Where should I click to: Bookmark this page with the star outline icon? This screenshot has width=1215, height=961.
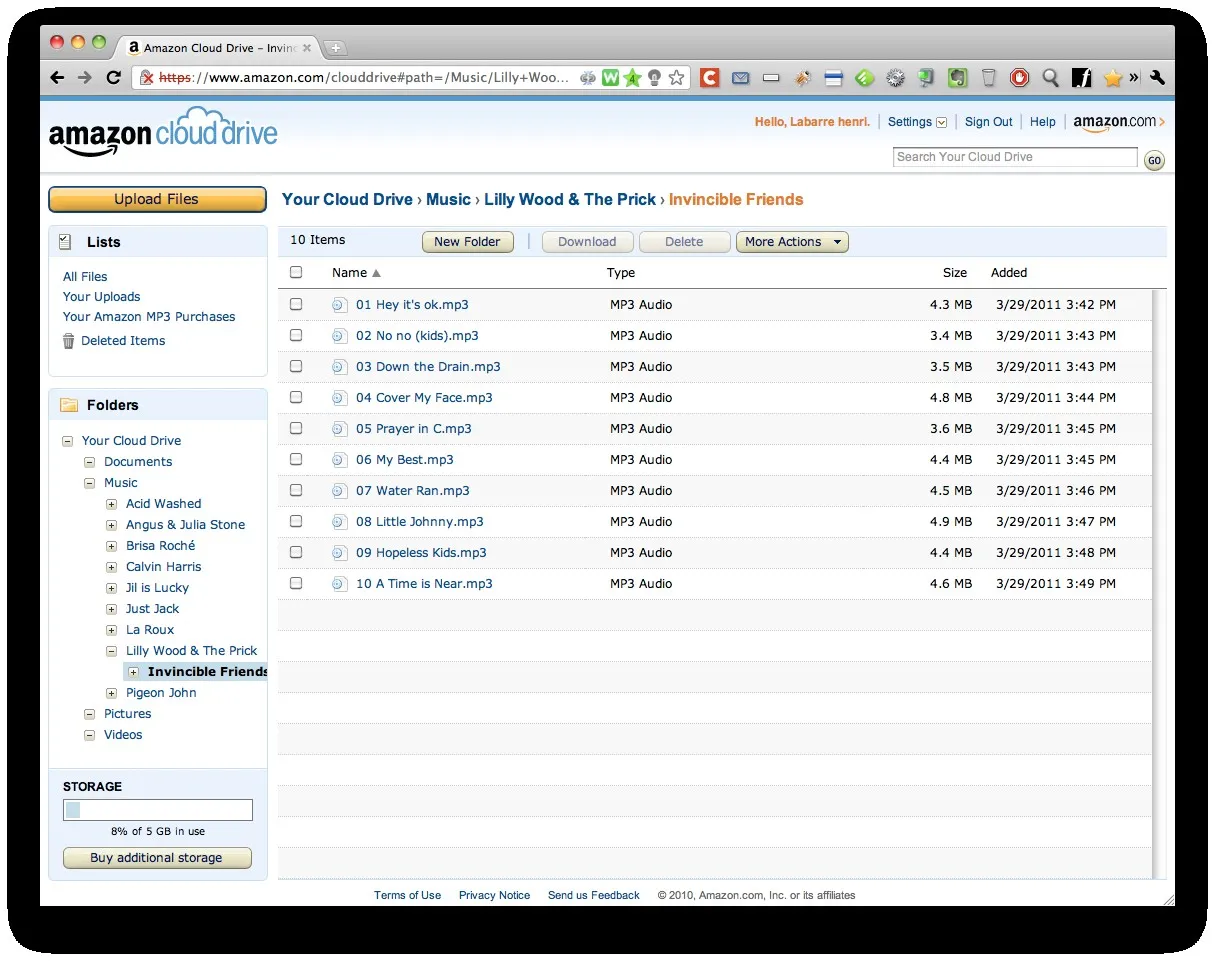677,77
